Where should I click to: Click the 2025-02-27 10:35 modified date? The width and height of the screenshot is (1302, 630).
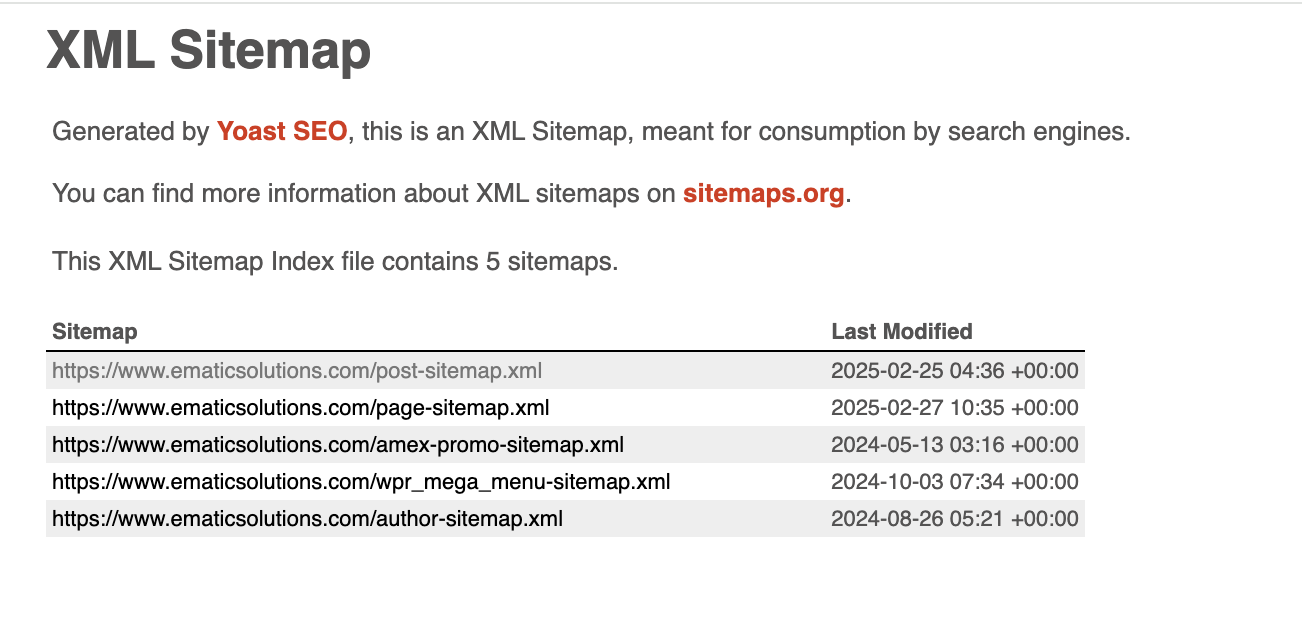pyautogui.click(x=954, y=408)
